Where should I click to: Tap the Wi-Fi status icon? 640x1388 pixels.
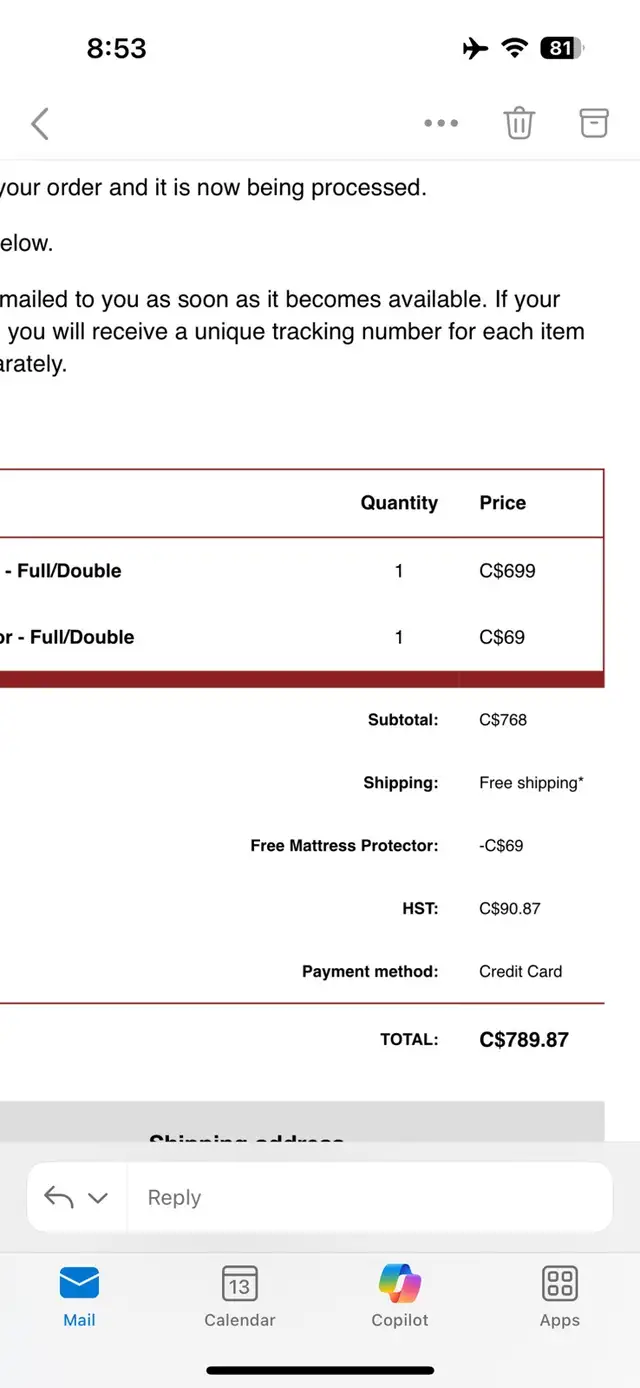(514, 48)
